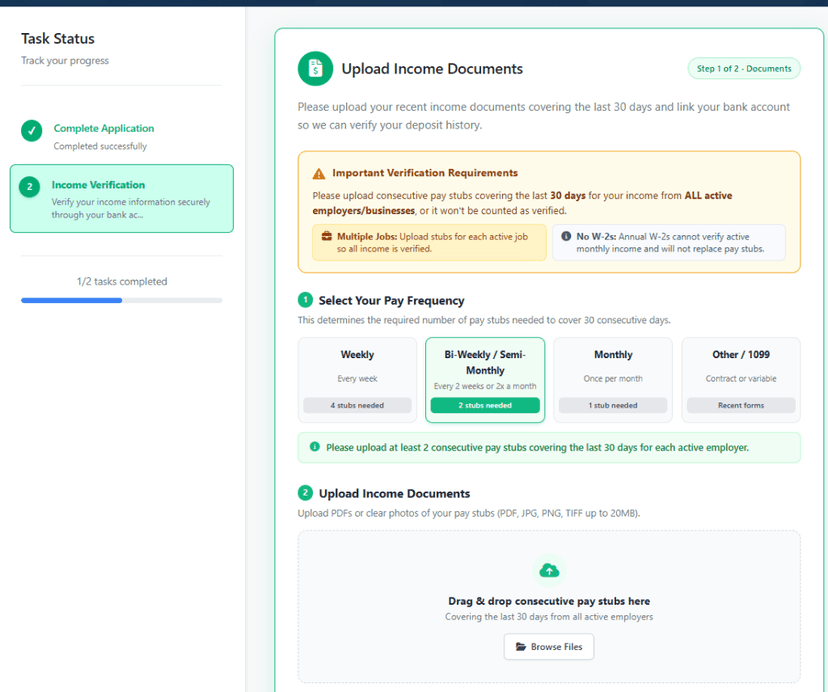Click the Step 1 of 2 - Documents badge
828x692 pixels.
tap(744, 69)
